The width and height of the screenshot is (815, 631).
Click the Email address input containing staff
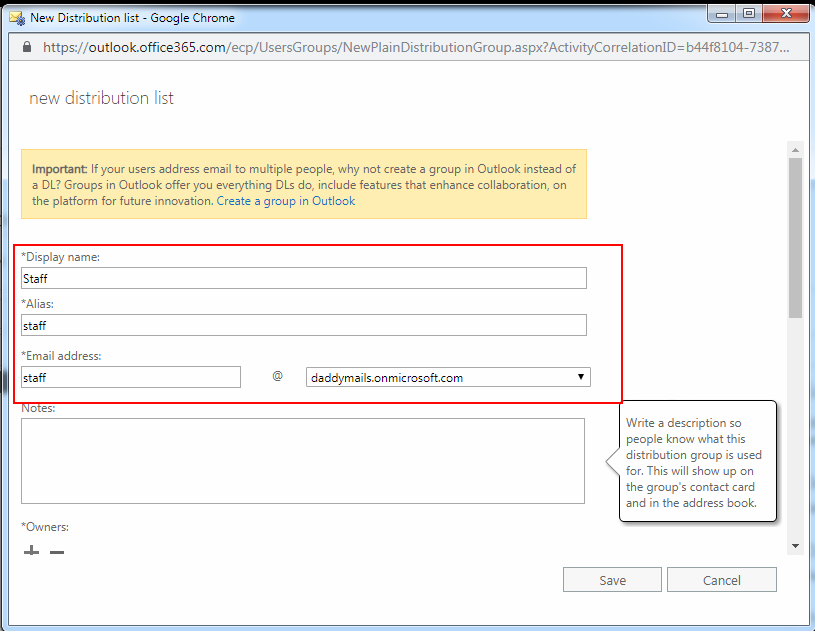click(x=130, y=377)
